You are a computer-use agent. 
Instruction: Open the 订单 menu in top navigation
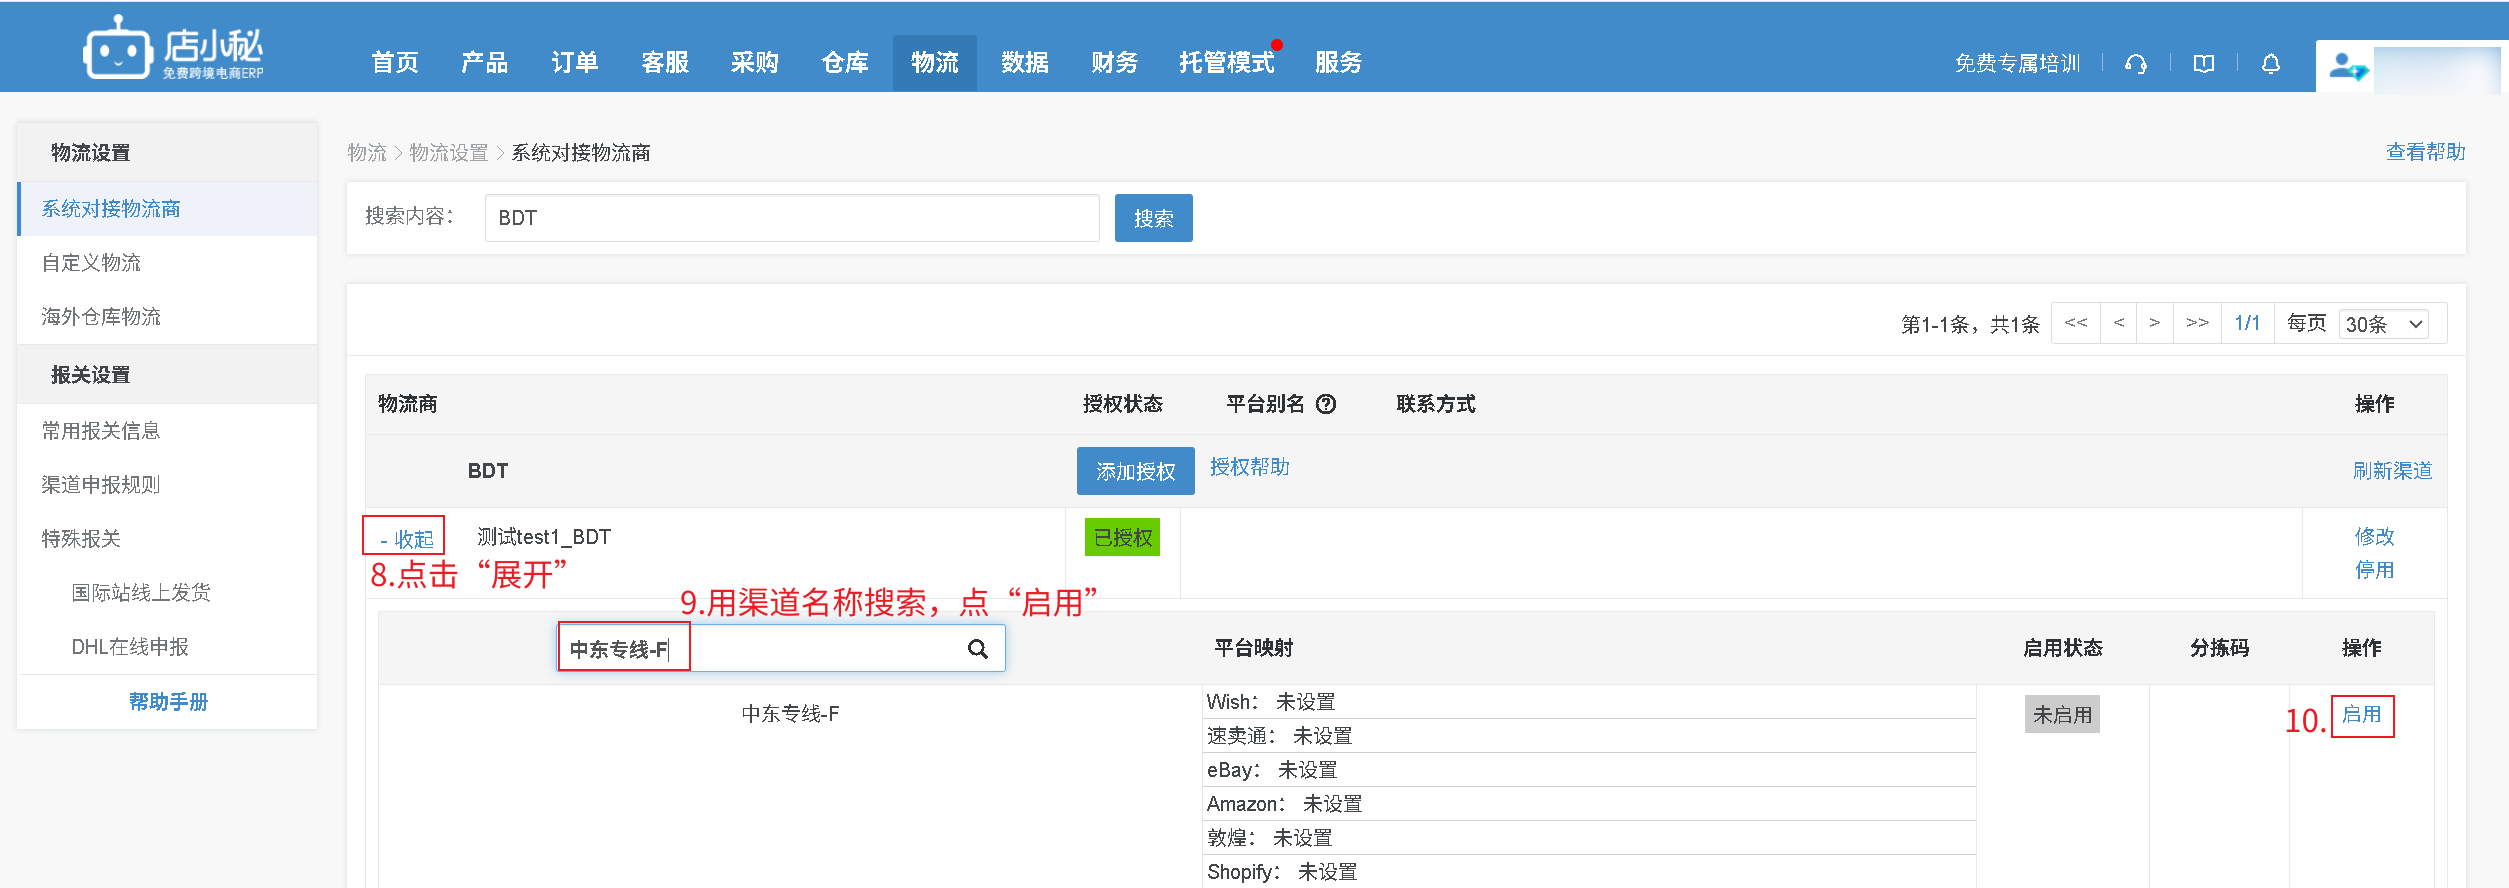(x=574, y=63)
